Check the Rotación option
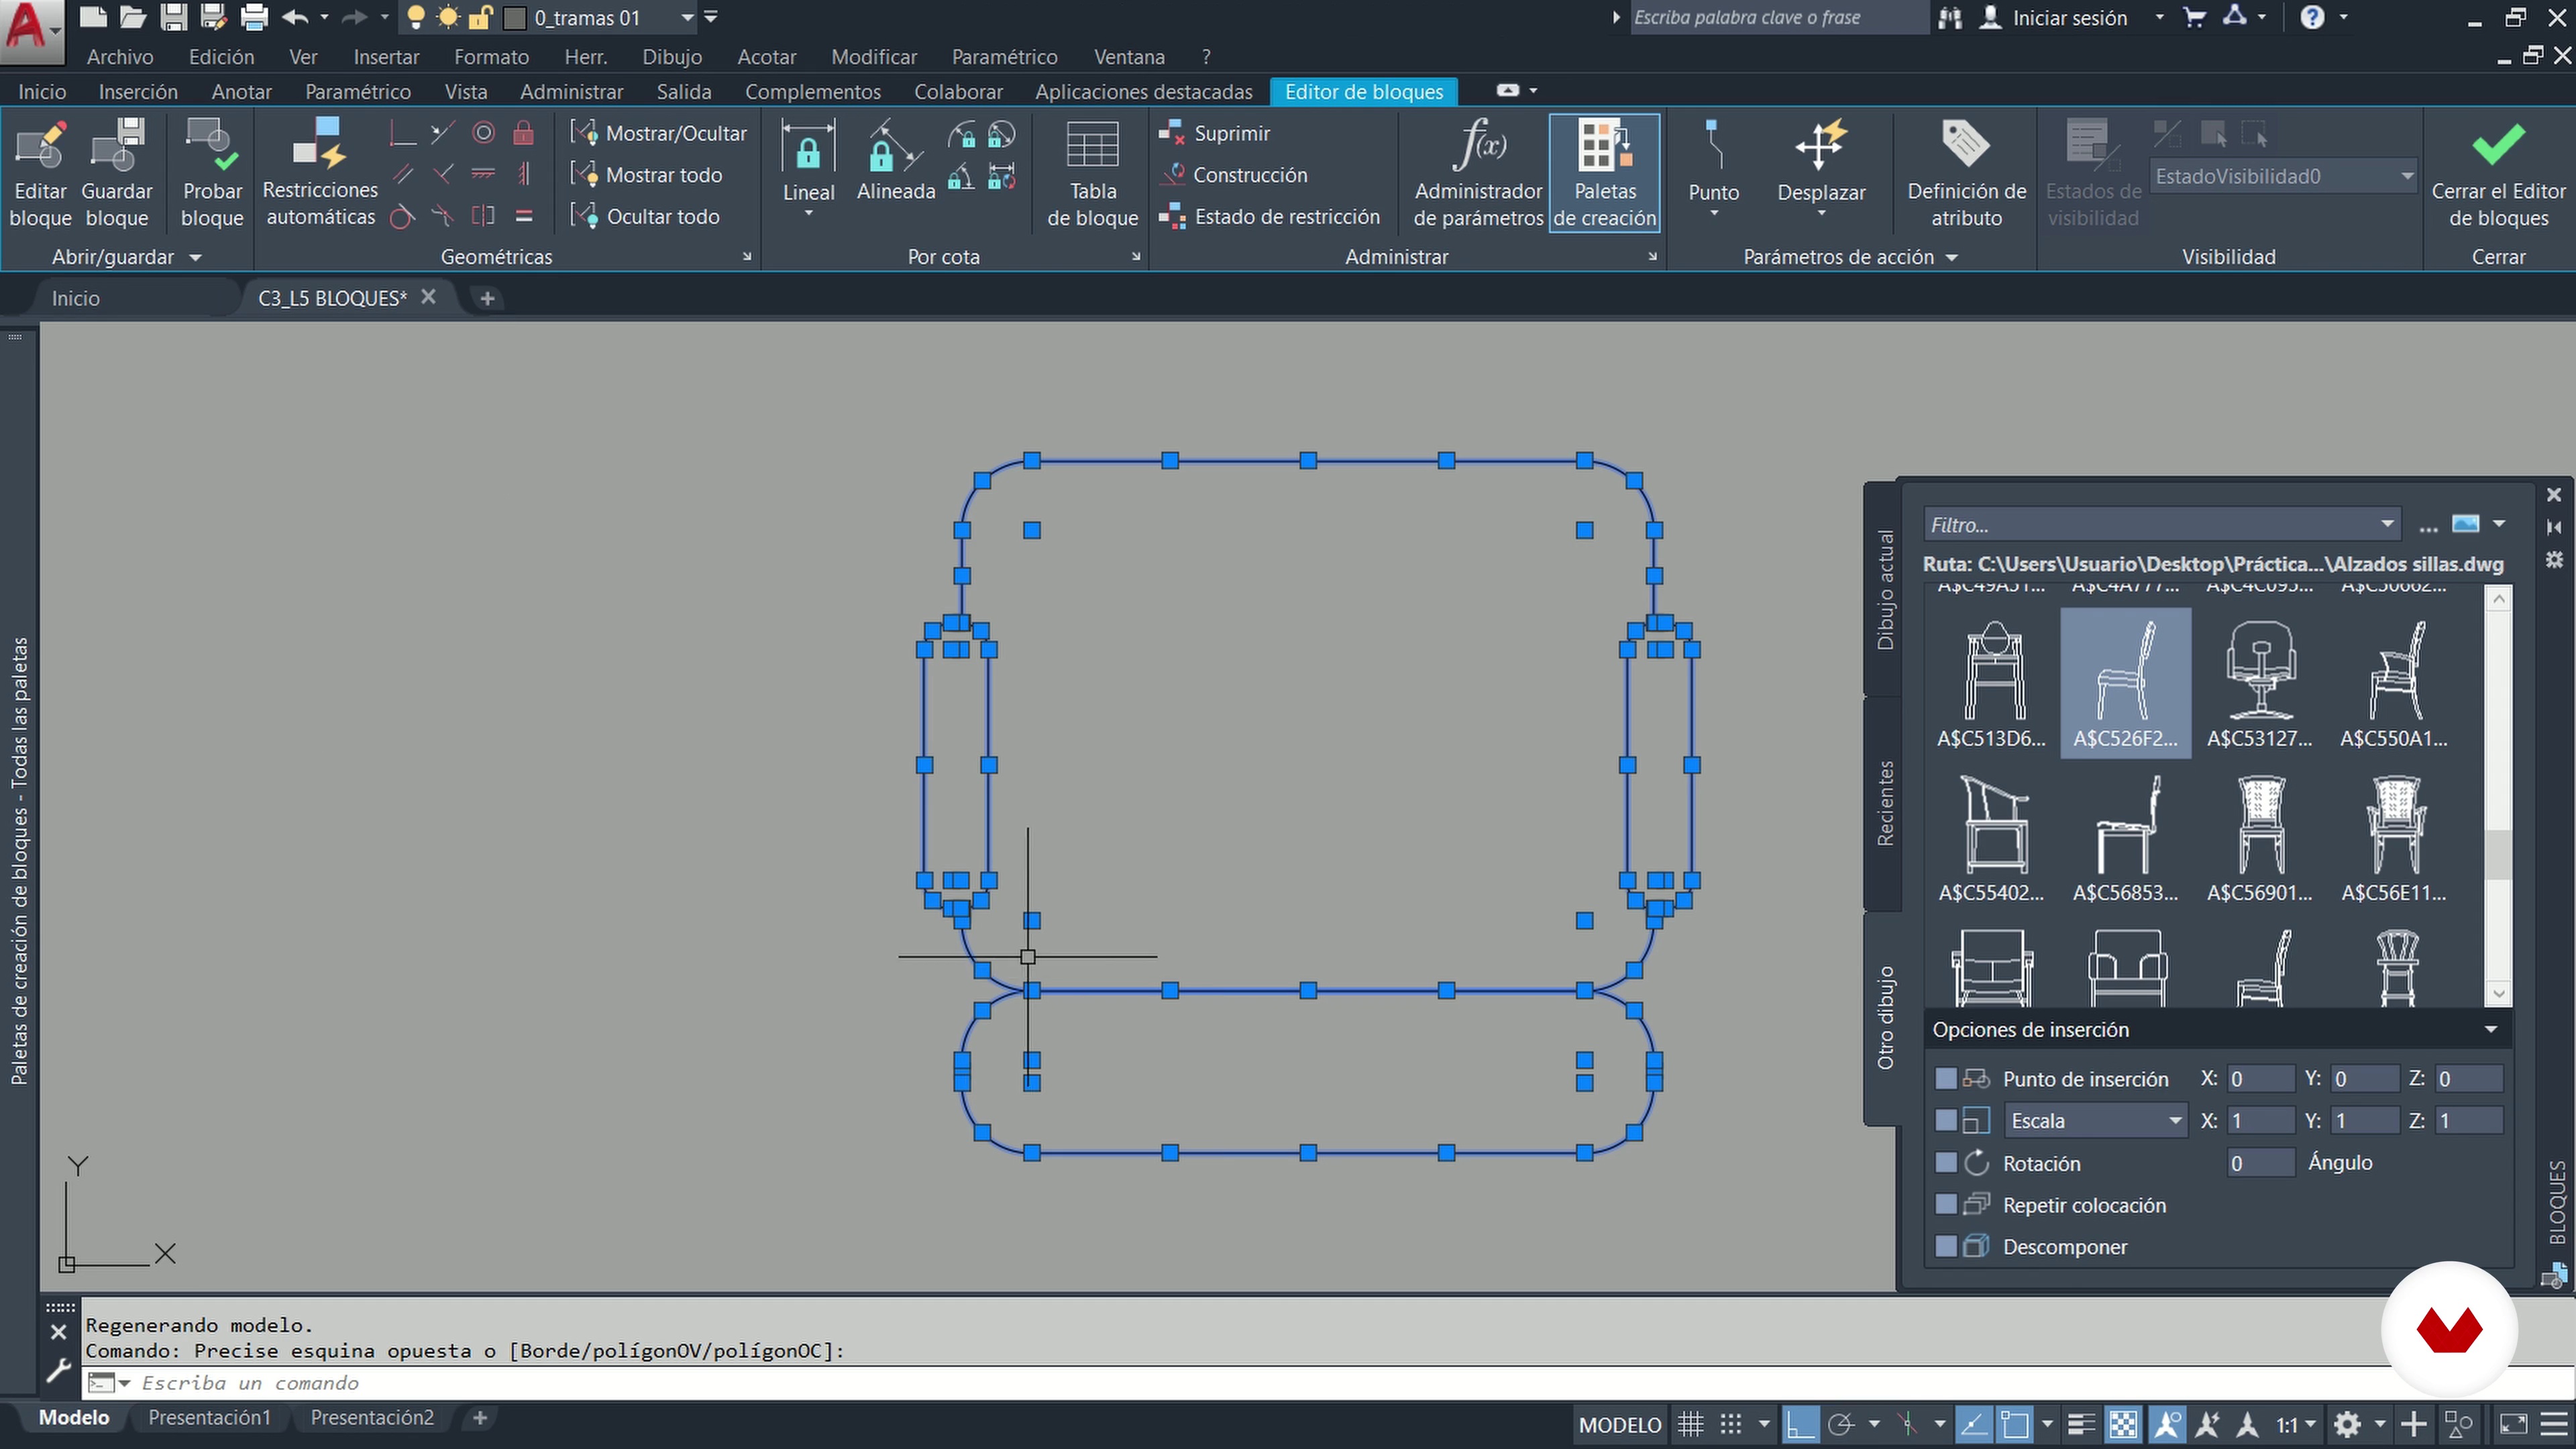 [x=1945, y=1162]
